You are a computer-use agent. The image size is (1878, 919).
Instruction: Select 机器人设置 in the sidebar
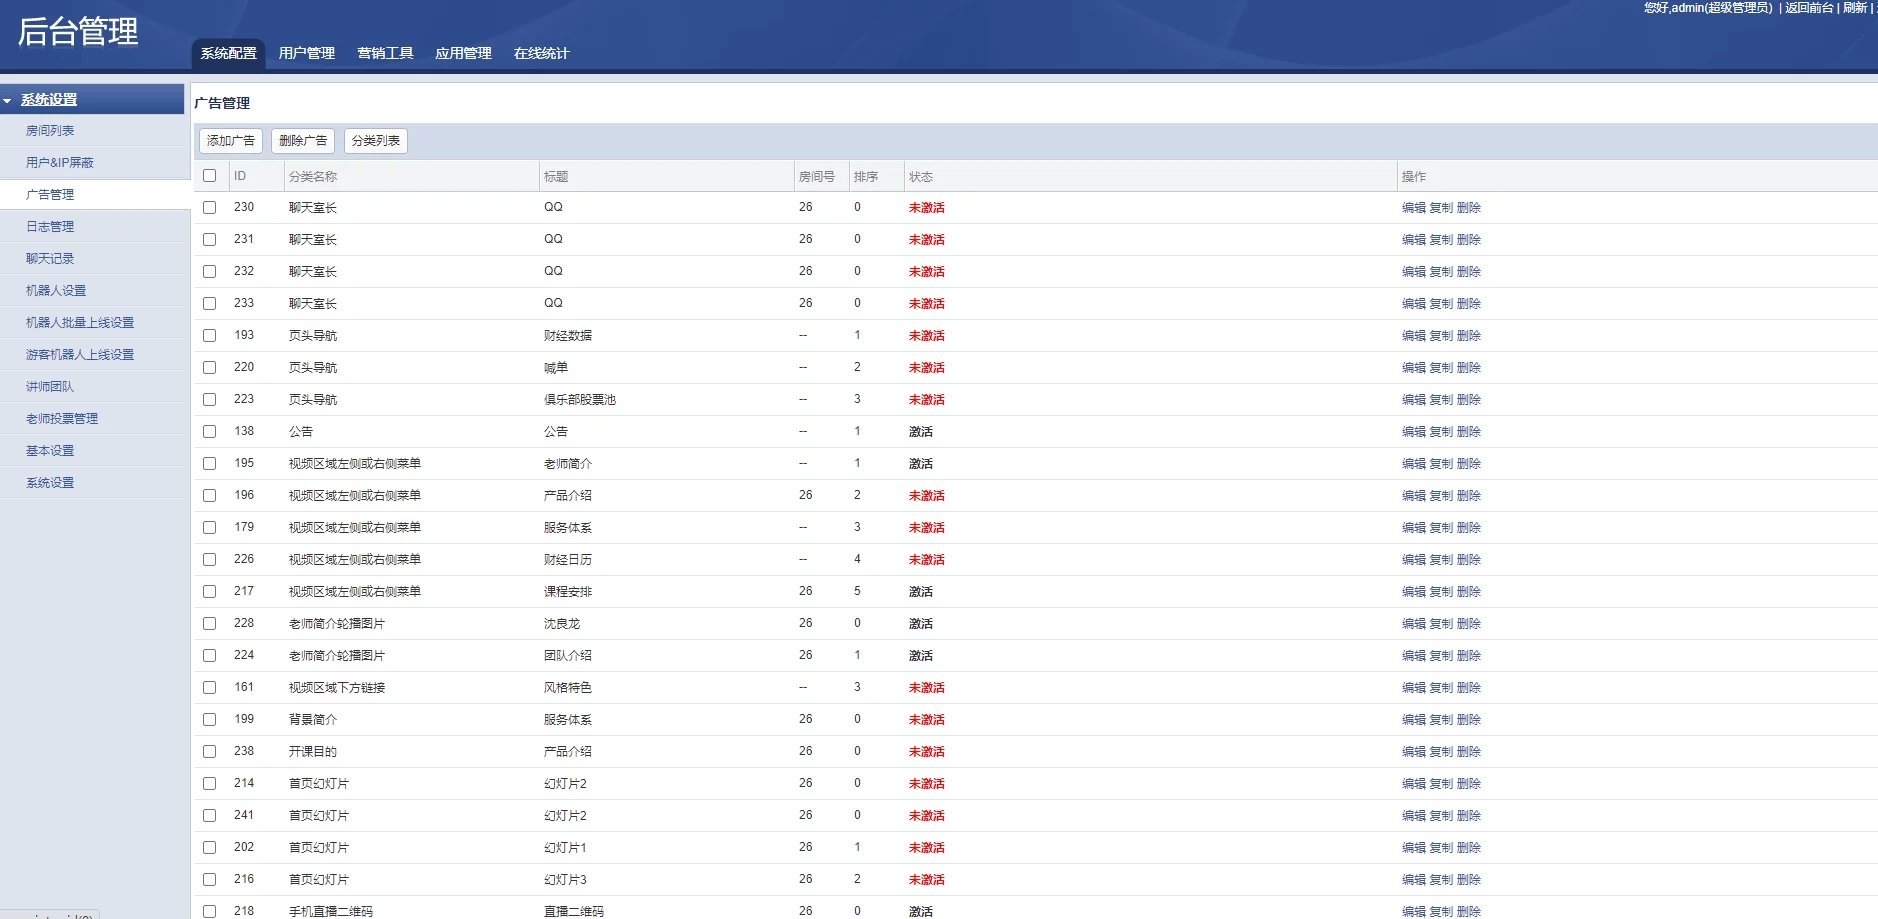tap(56, 291)
